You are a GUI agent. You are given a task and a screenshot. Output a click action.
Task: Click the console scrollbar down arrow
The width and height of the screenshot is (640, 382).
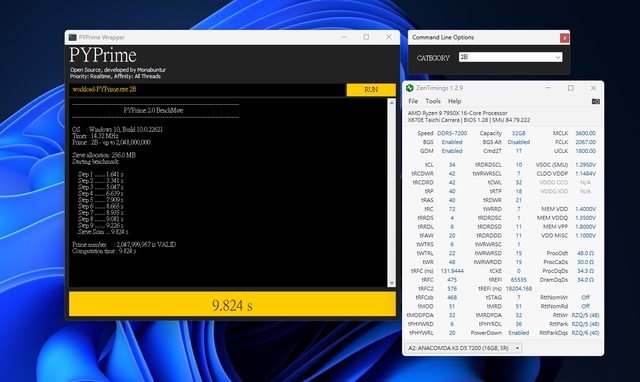click(391, 283)
